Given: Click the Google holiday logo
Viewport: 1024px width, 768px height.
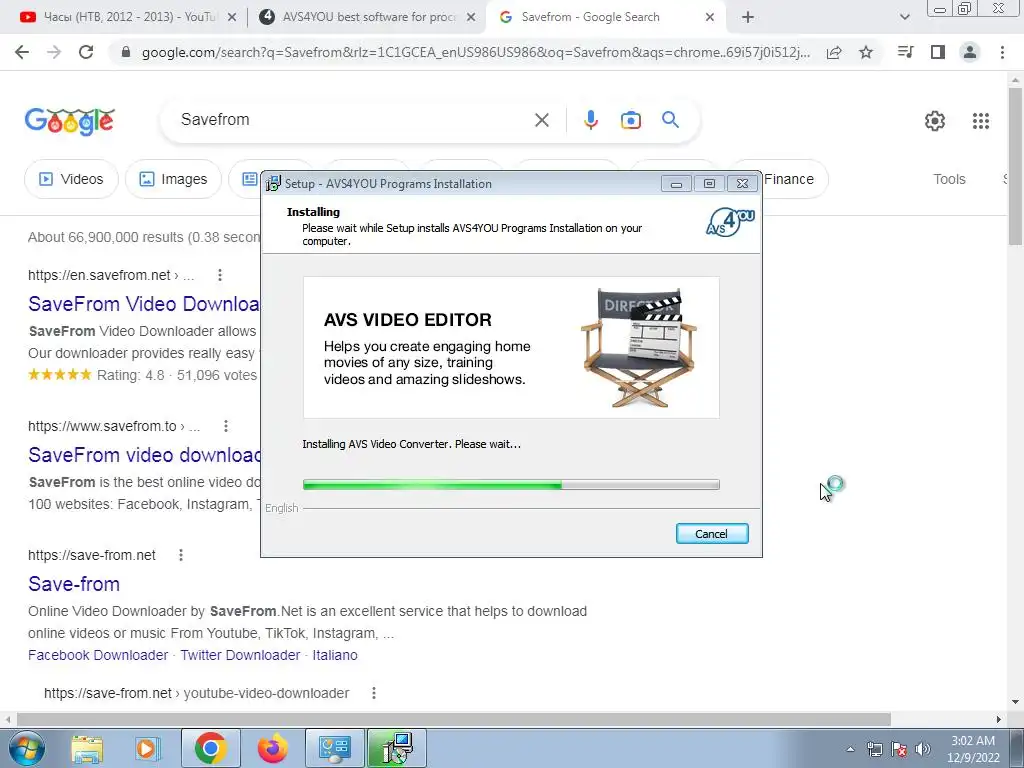Looking at the screenshot, I should pyautogui.click(x=70, y=121).
